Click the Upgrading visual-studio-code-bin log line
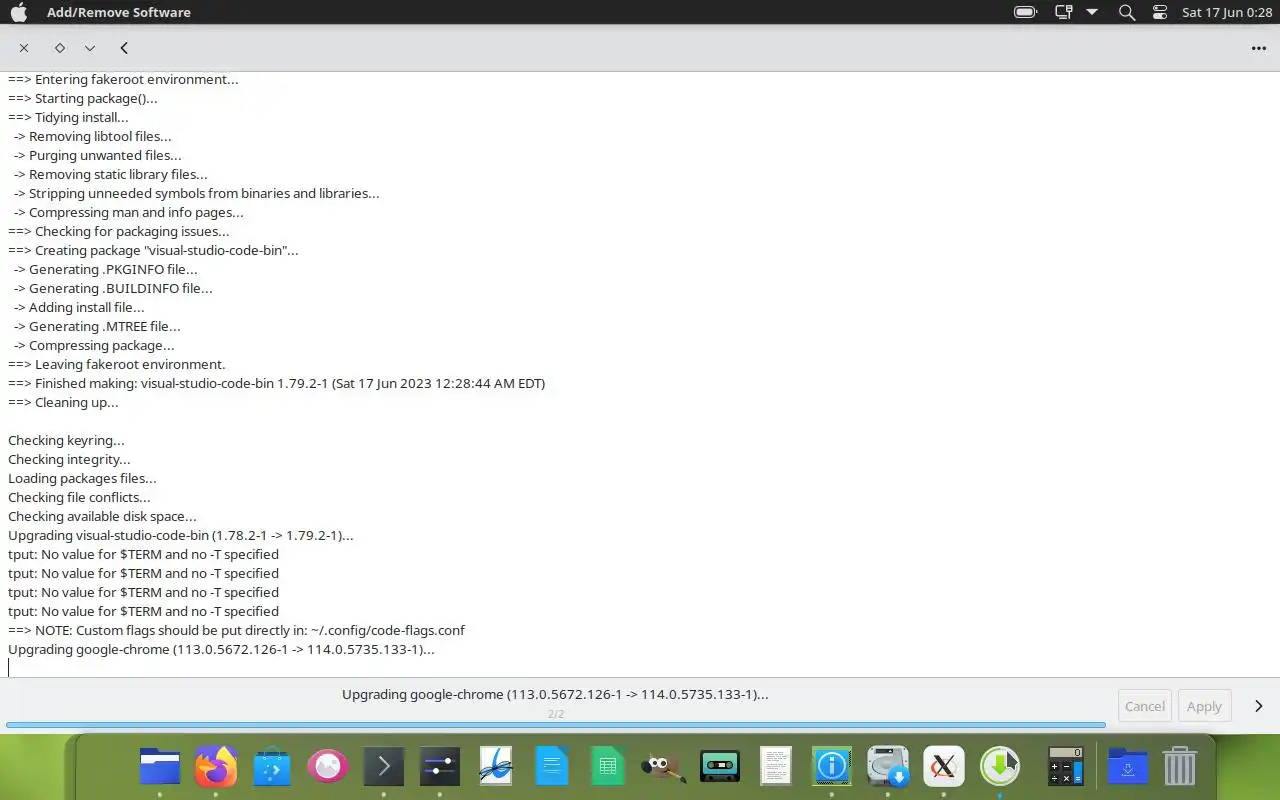This screenshot has width=1280, height=800. click(x=181, y=535)
